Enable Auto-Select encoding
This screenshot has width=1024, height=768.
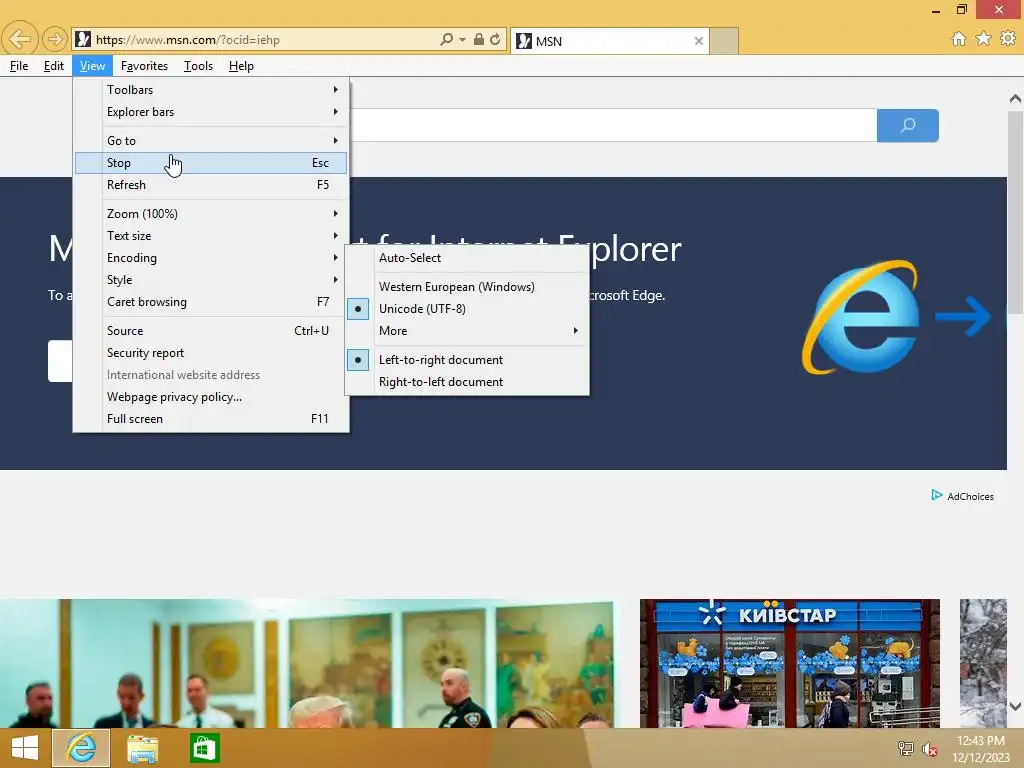click(467, 258)
